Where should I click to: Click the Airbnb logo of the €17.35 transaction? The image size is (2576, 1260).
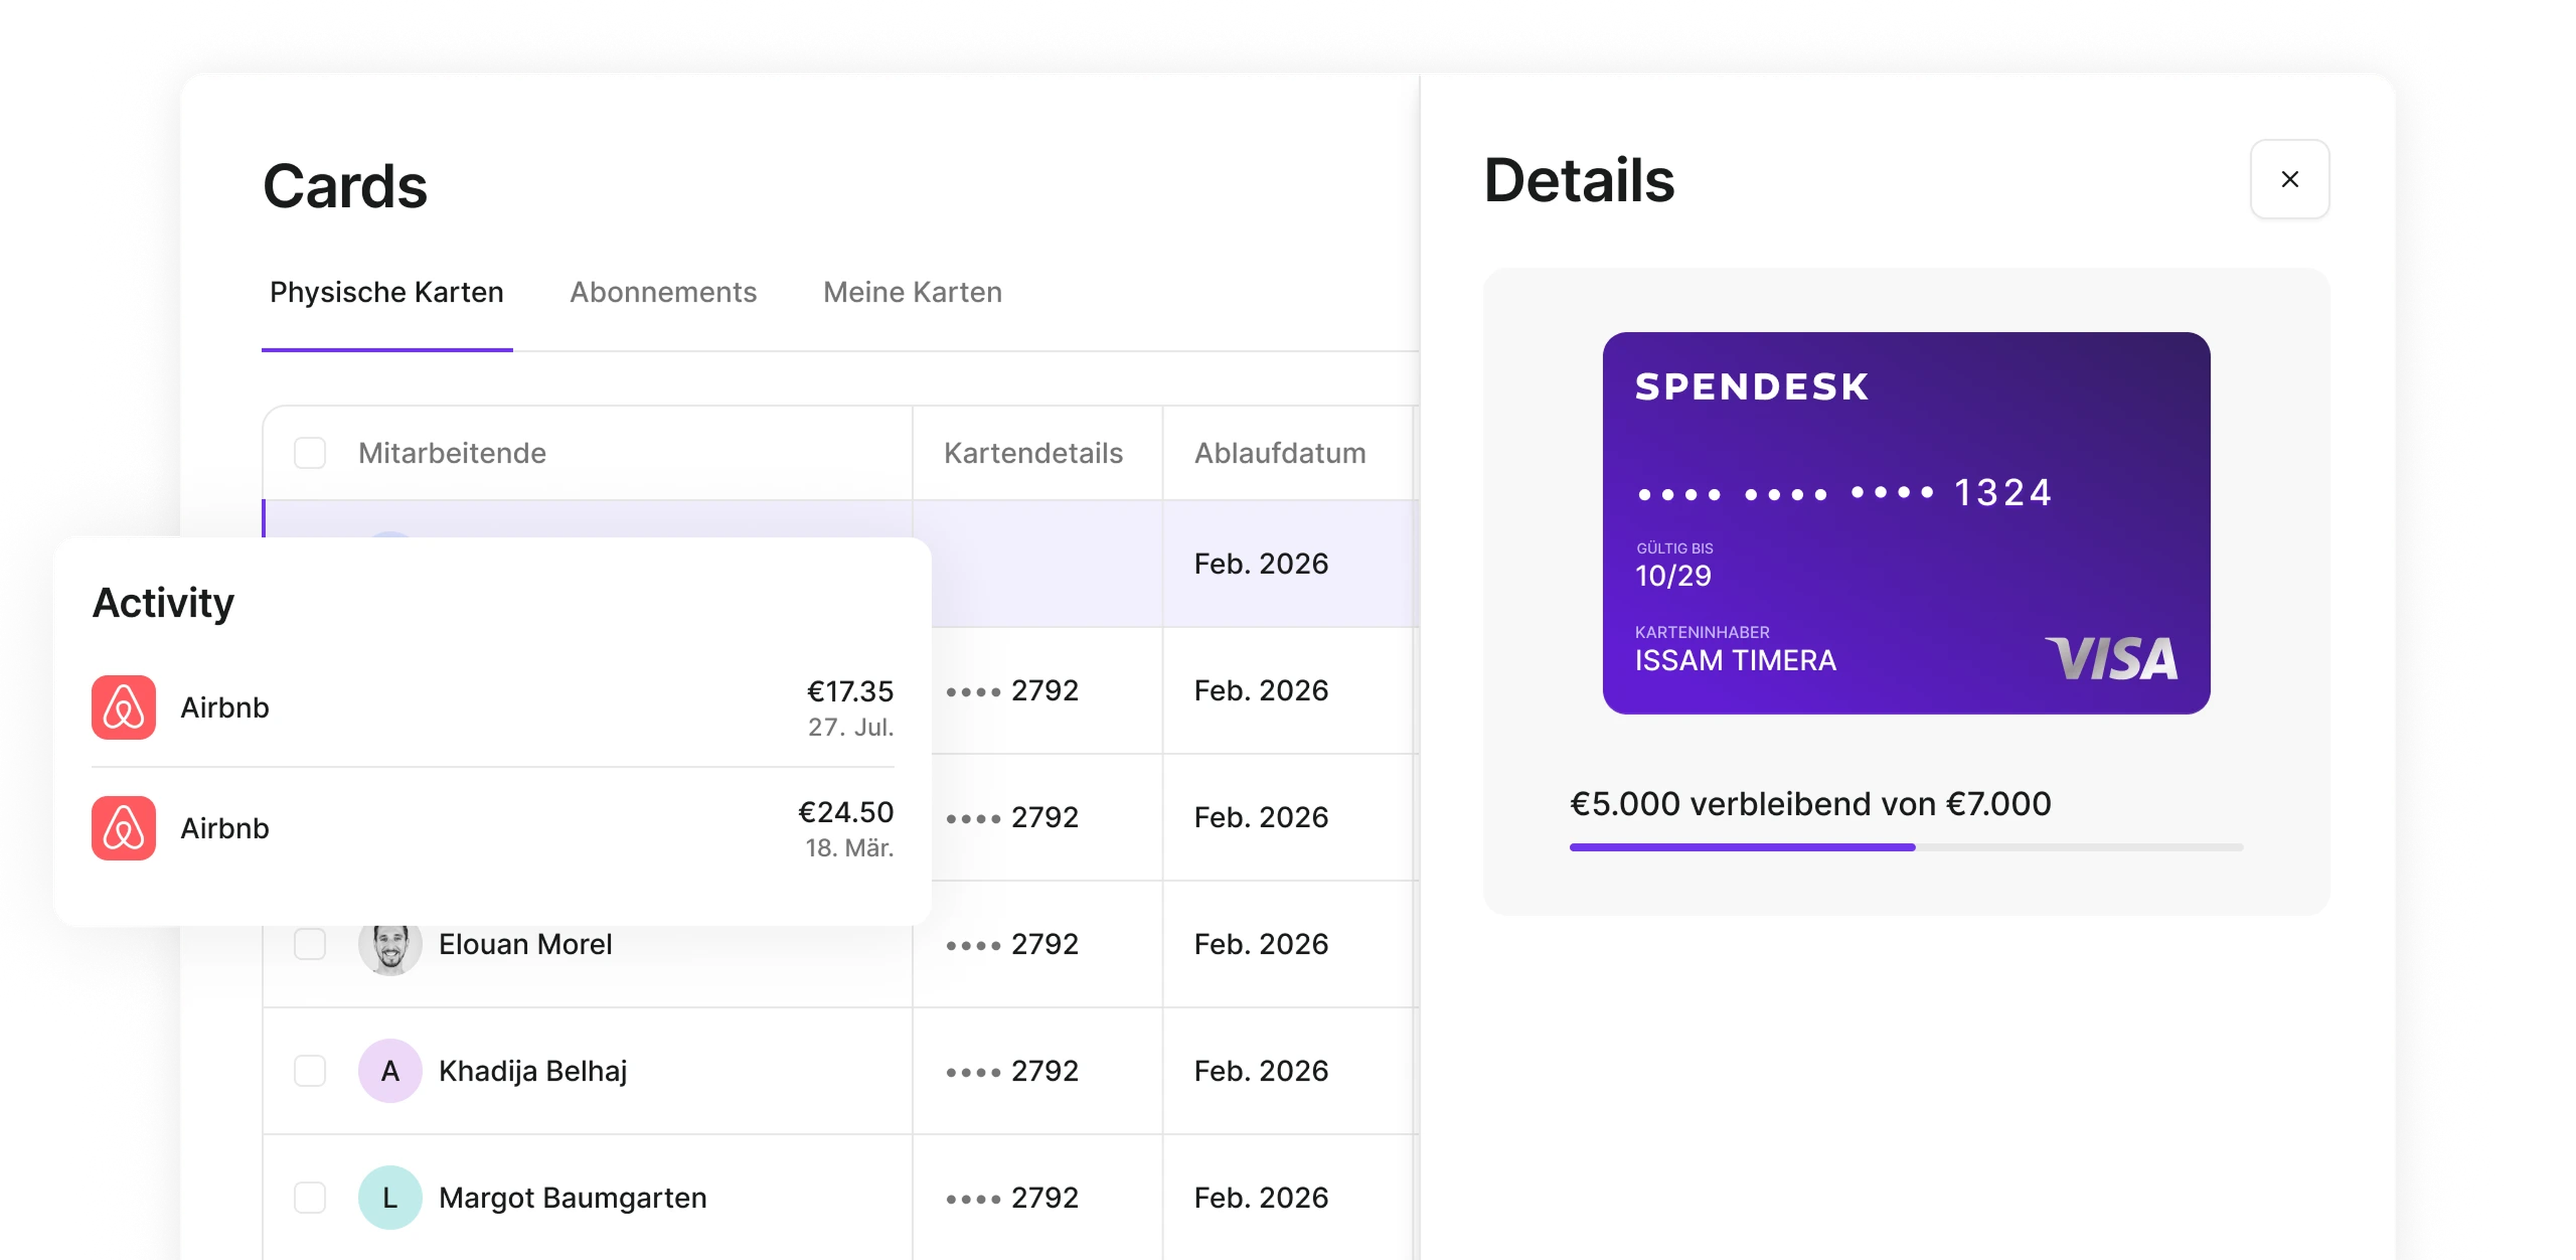[x=124, y=707]
